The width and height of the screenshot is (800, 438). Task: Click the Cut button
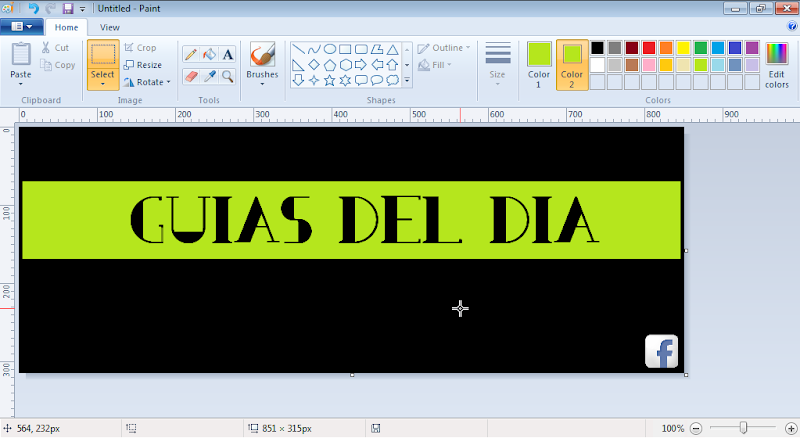55,47
